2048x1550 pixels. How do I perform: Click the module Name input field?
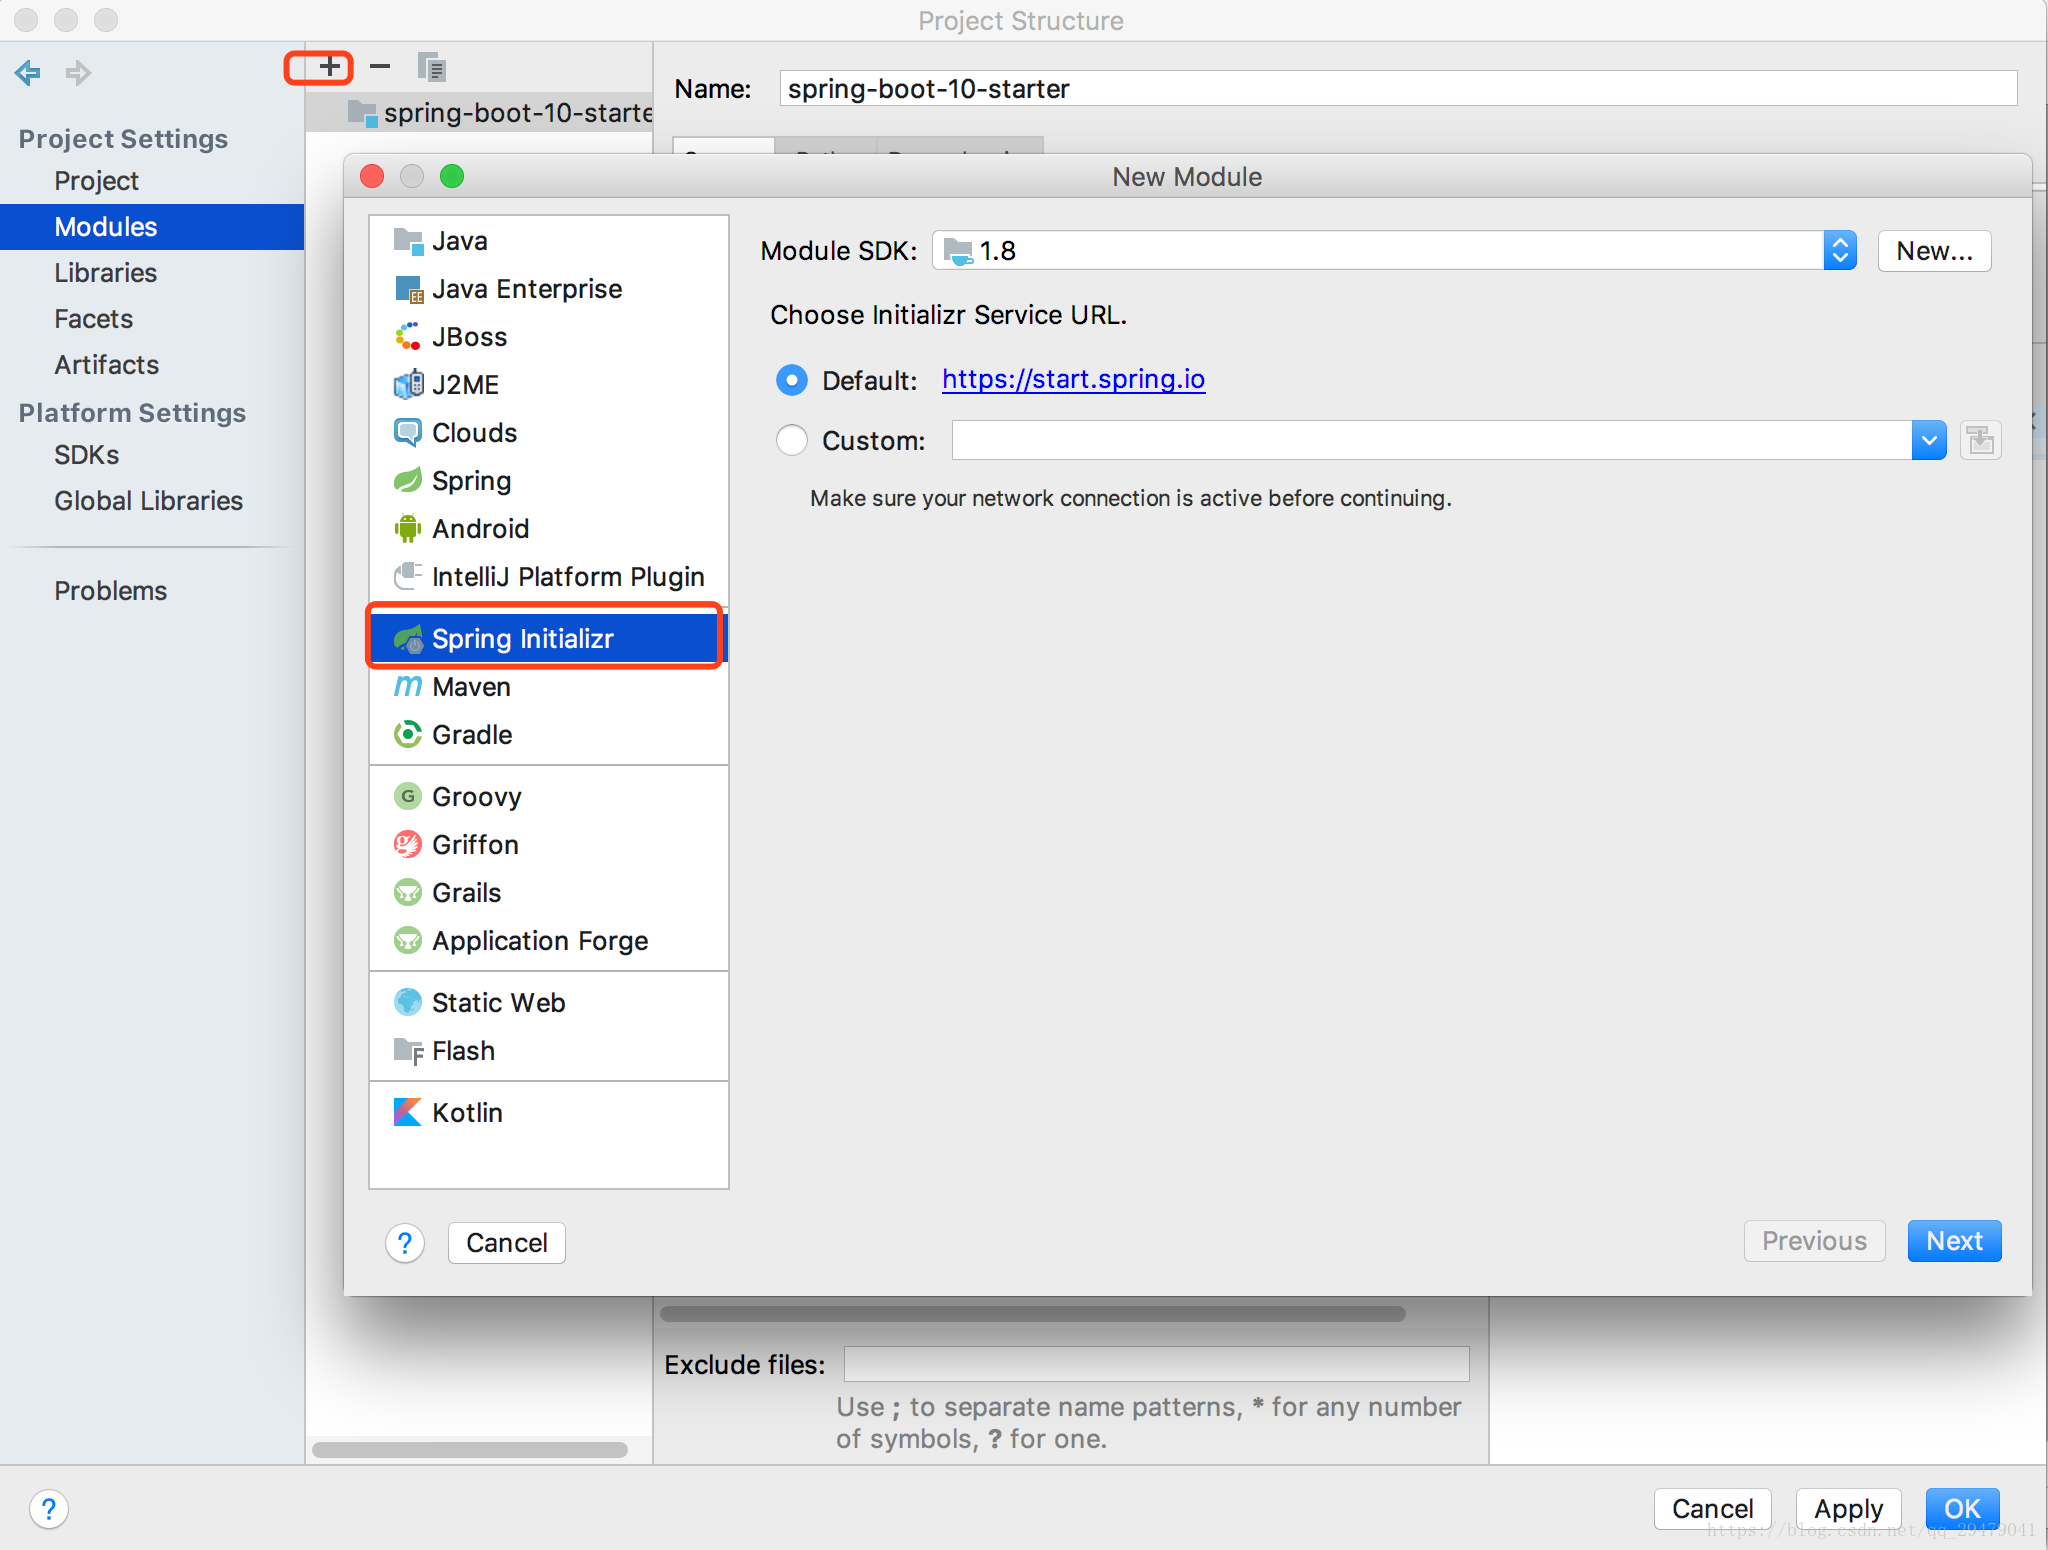1398,89
